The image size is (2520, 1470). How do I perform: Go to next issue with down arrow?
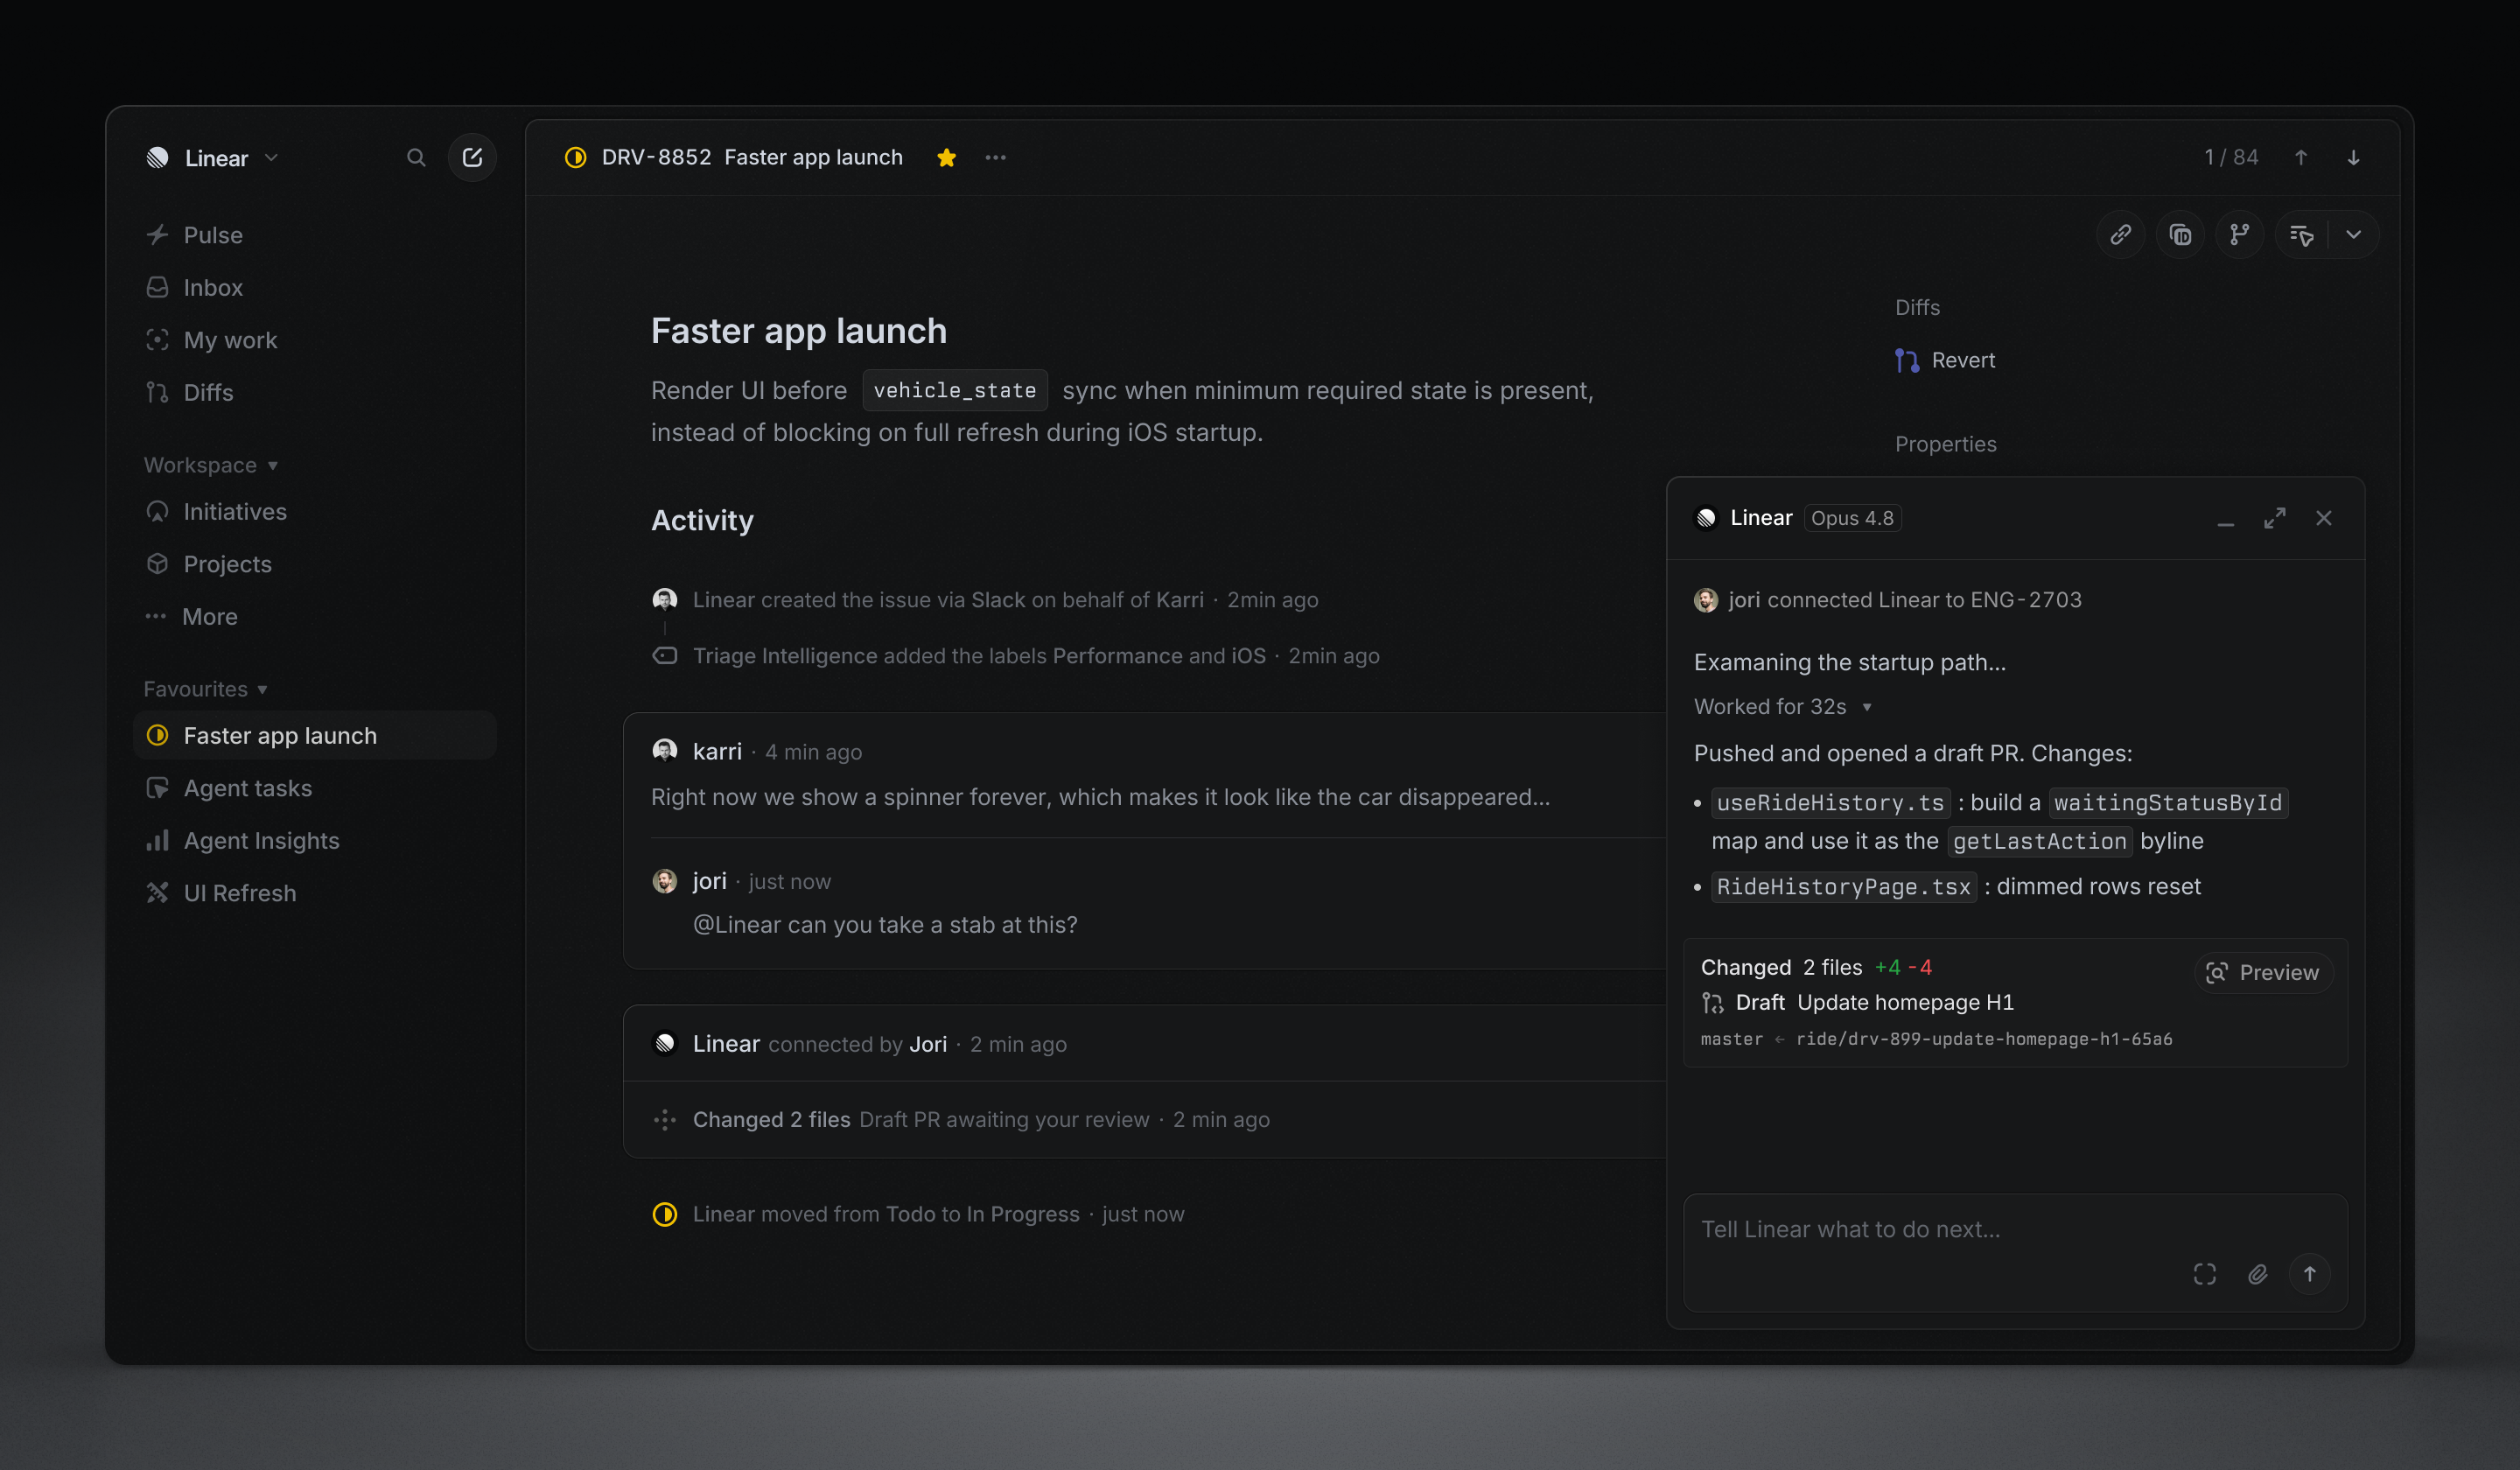[x=2353, y=158]
